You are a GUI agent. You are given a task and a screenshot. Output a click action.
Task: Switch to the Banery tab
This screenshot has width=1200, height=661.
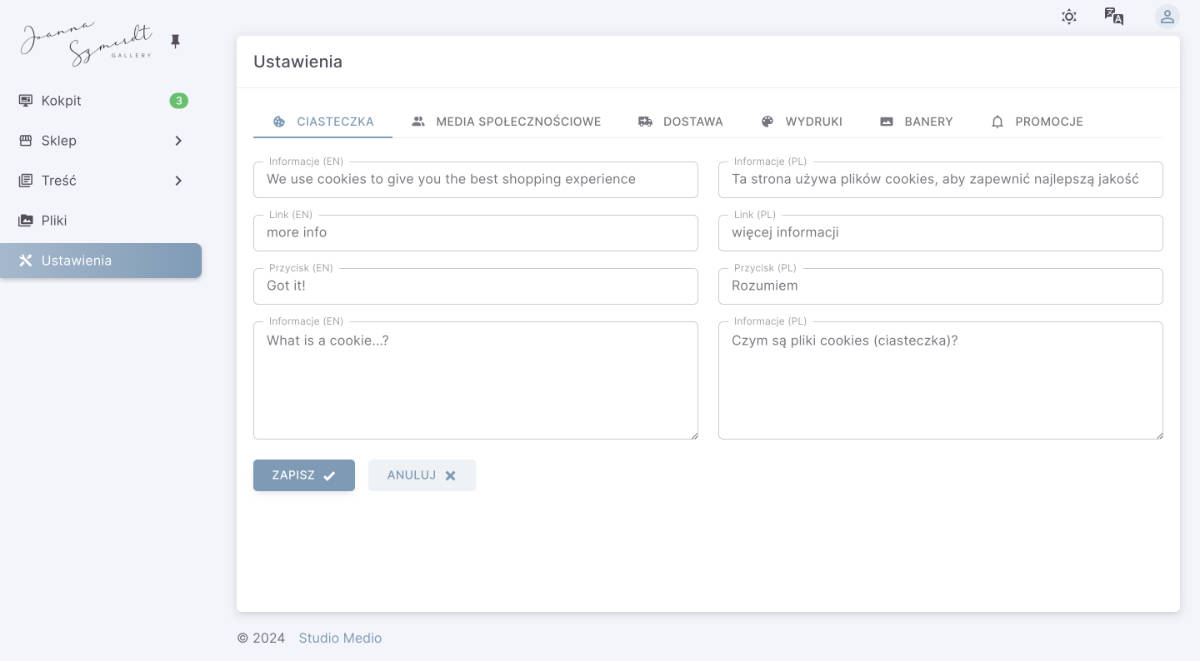916,122
